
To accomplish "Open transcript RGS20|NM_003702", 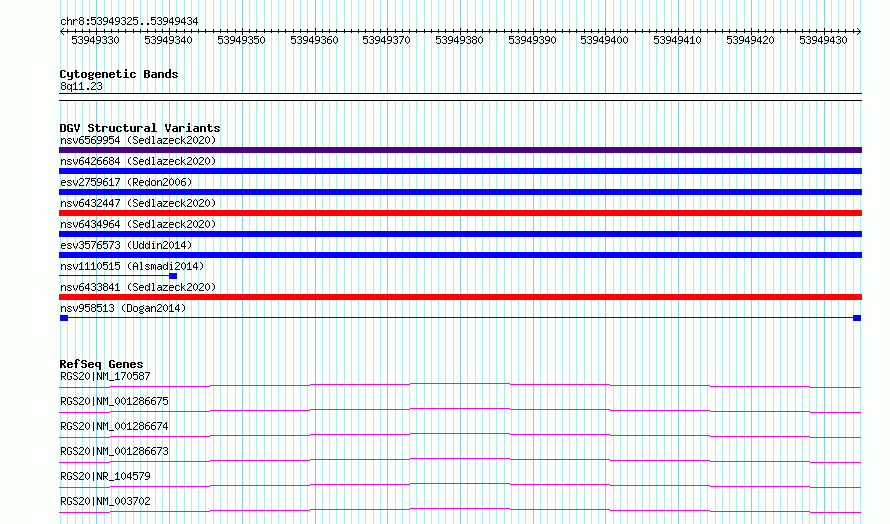I will (x=105, y=501).
